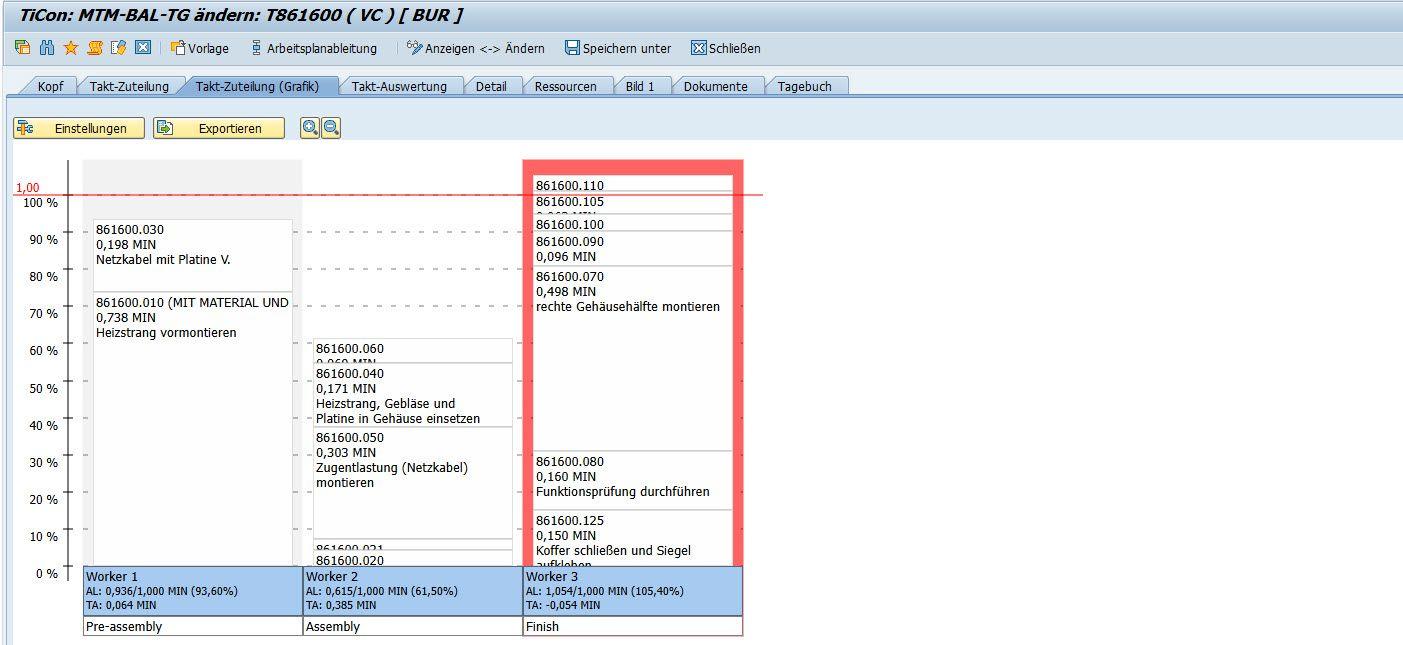
Task: Click the Exportieren button
Action: click(x=219, y=128)
